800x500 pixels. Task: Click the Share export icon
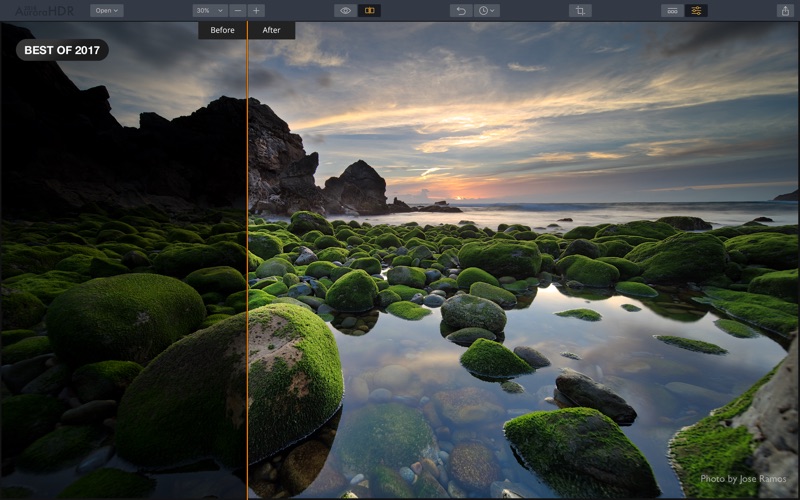click(x=784, y=11)
